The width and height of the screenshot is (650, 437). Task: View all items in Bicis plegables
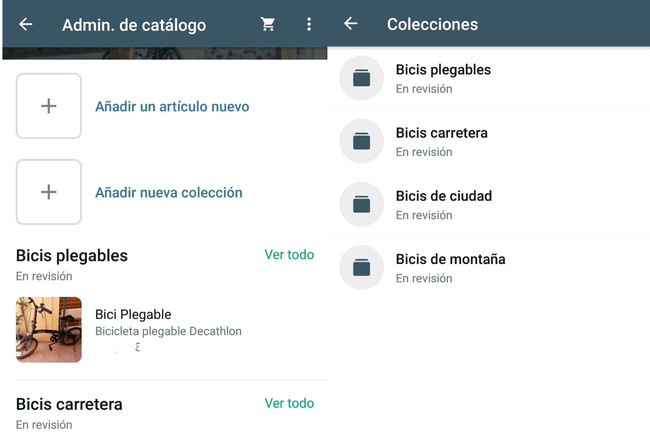click(x=289, y=255)
